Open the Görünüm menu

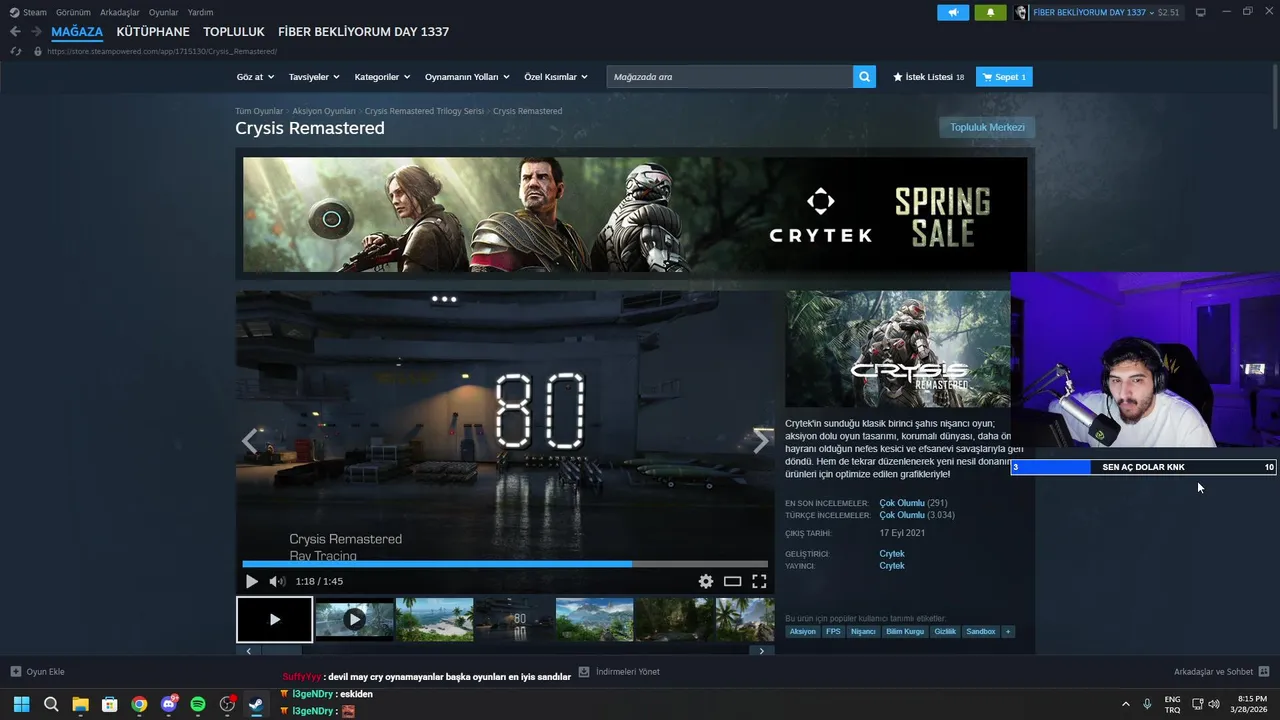click(73, 12)
